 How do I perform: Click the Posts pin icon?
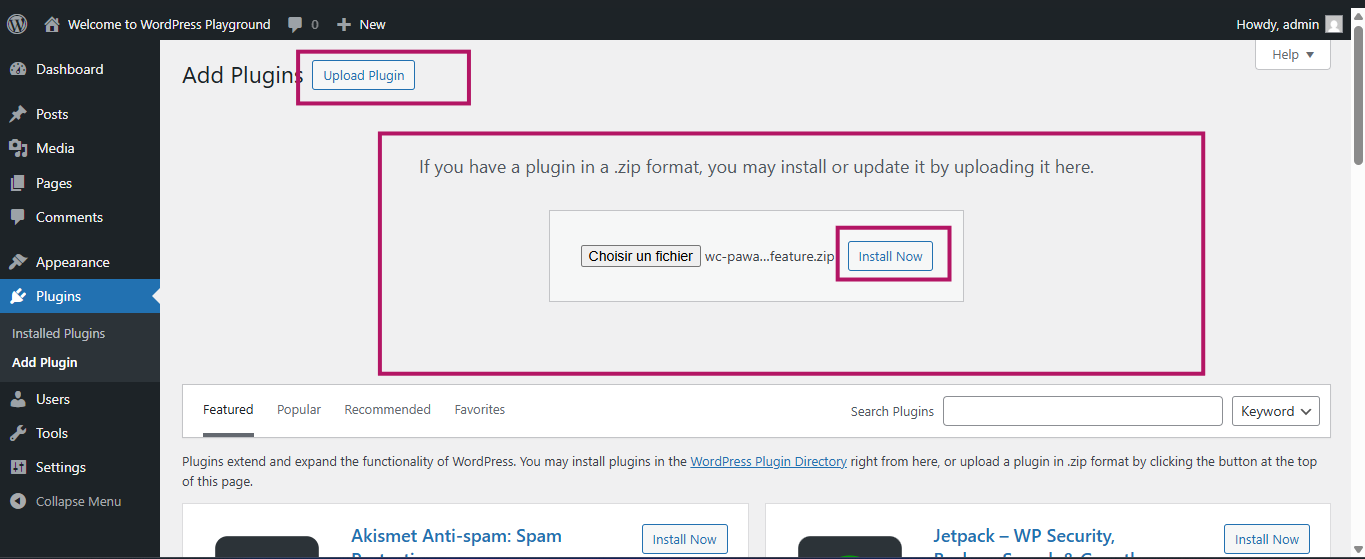click(18, 114)
